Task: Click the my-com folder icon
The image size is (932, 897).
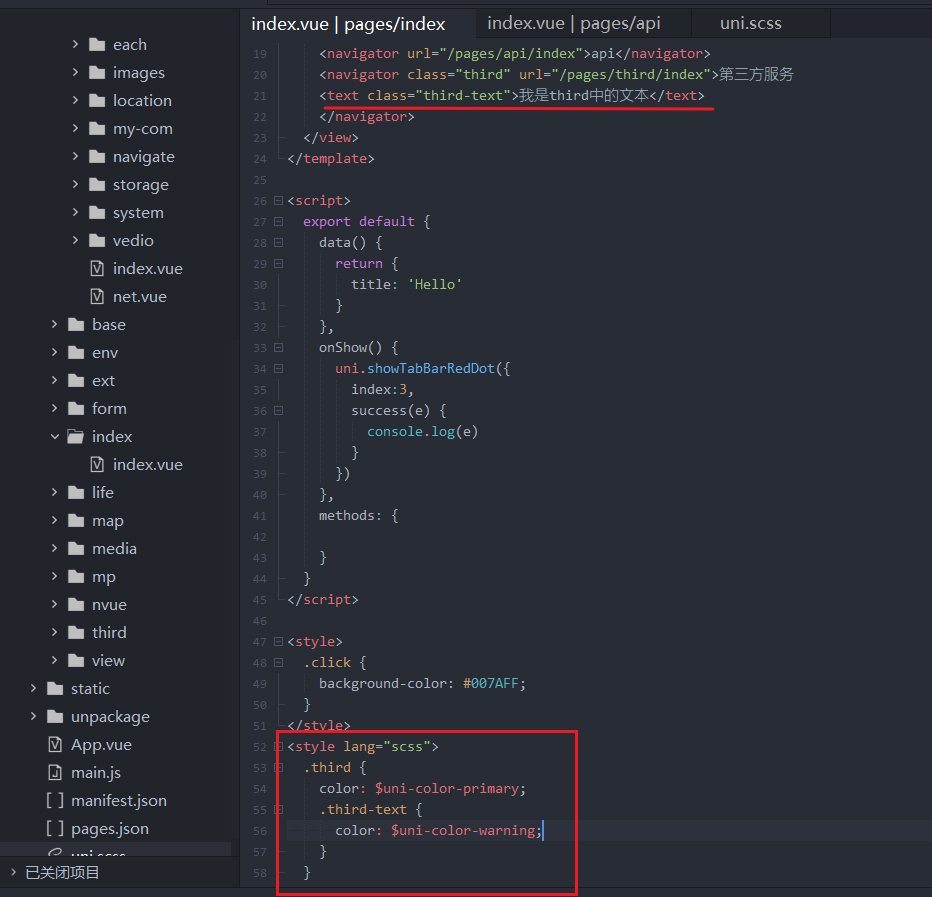Action: coord(97,128)
